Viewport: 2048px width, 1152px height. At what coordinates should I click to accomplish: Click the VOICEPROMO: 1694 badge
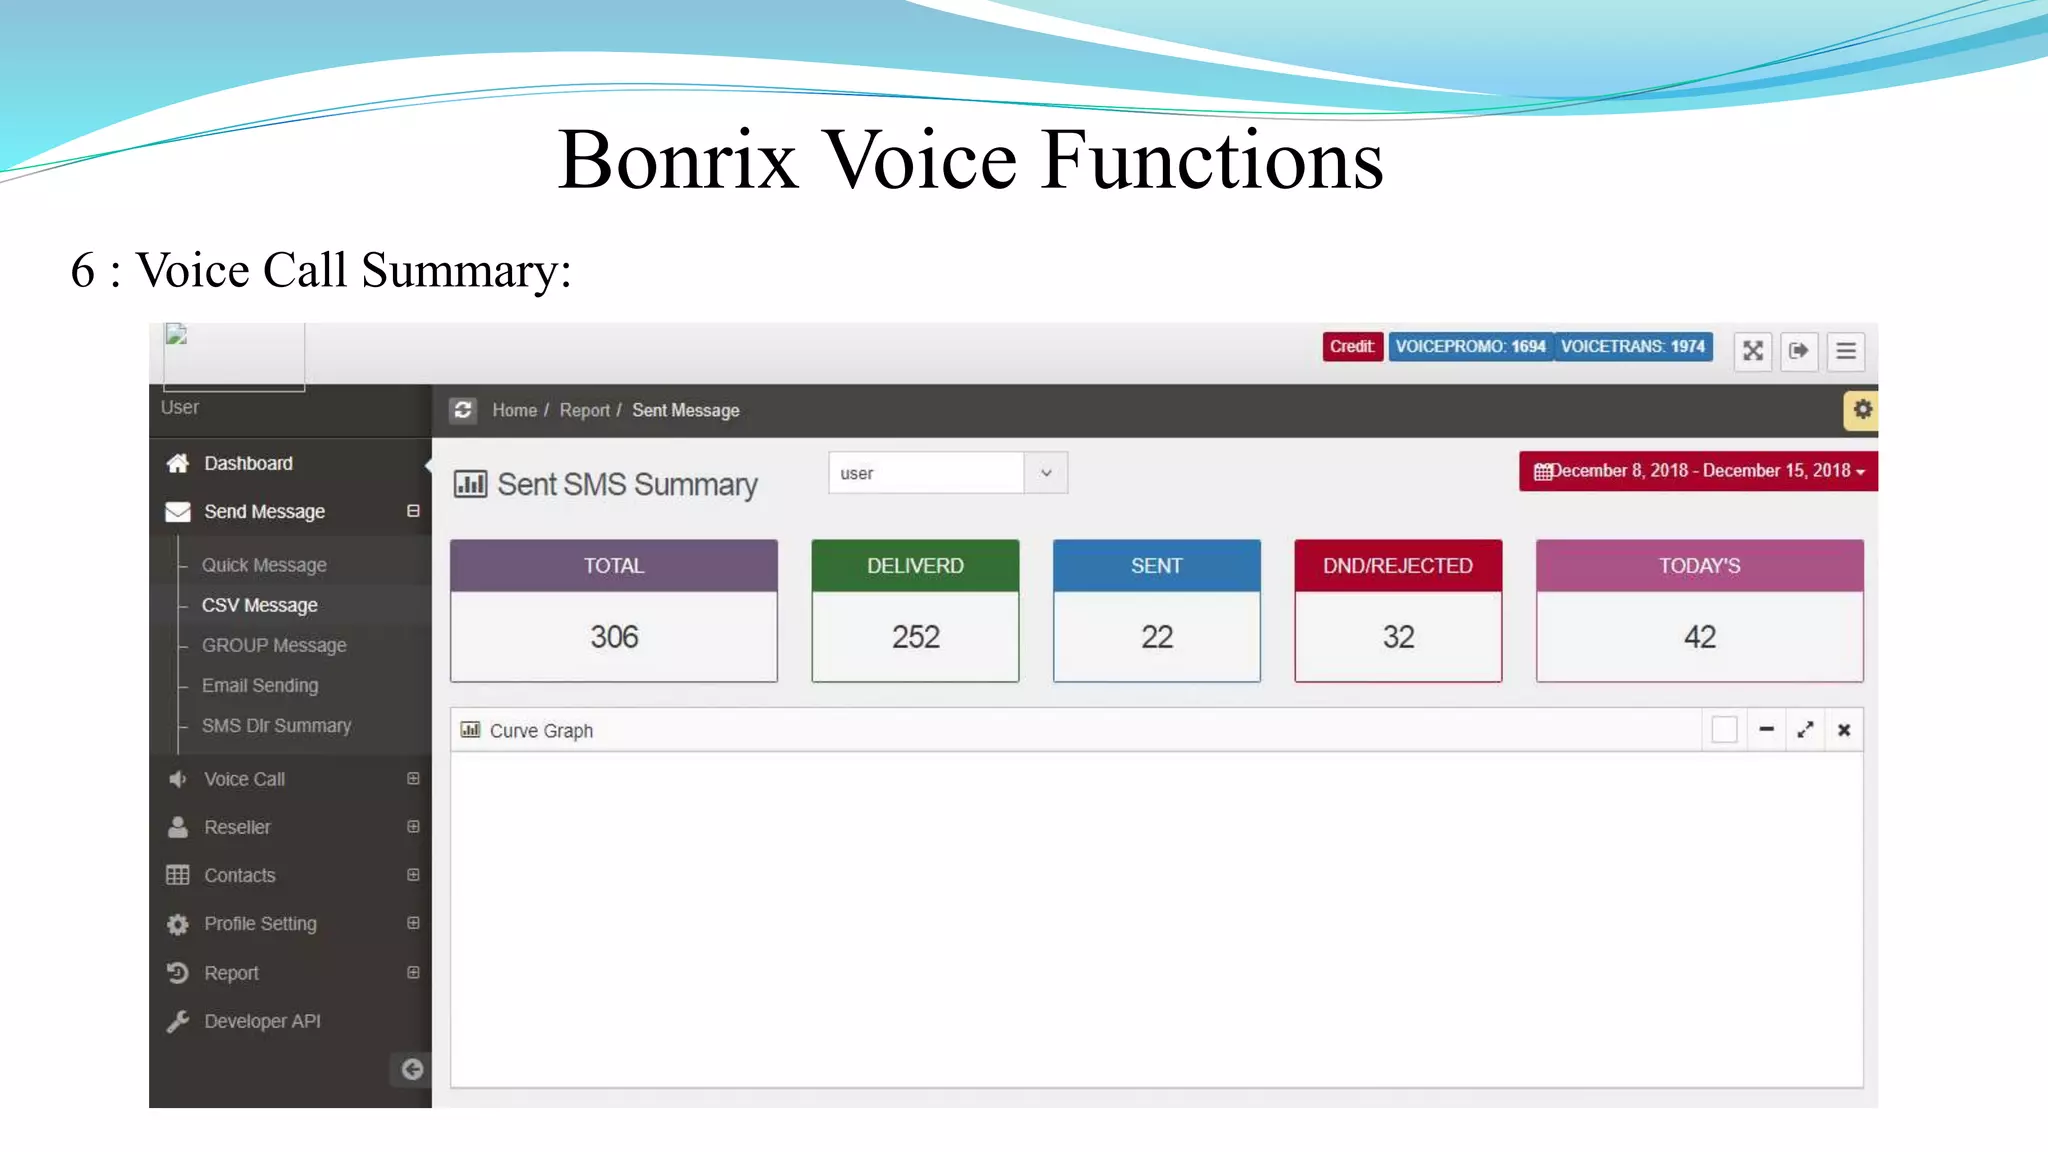point(1470,346)
